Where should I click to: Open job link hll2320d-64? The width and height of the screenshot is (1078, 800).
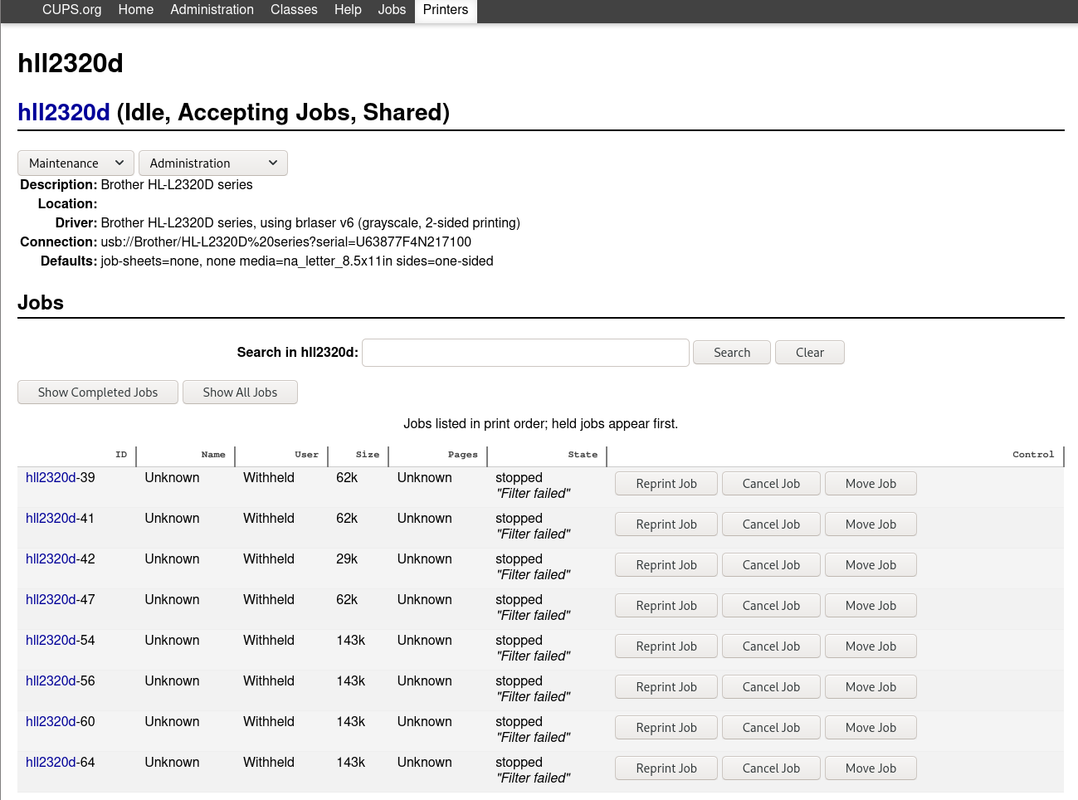(51, 762)
